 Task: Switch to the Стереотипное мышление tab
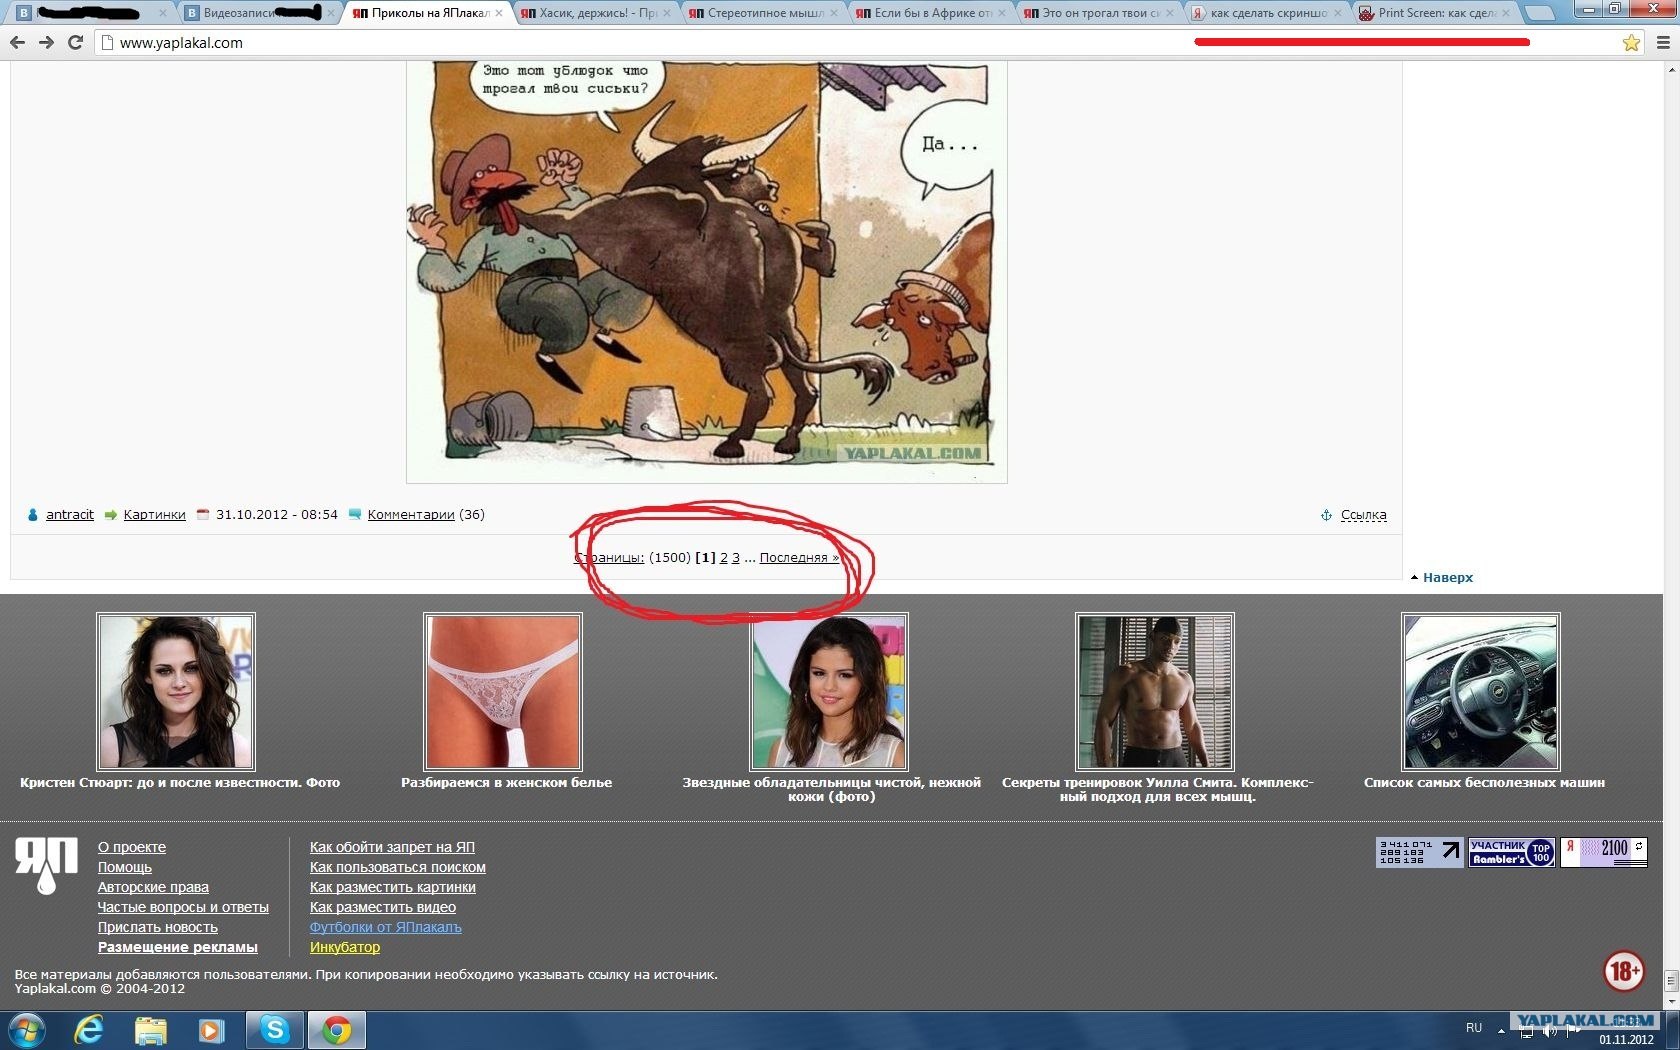763,13
